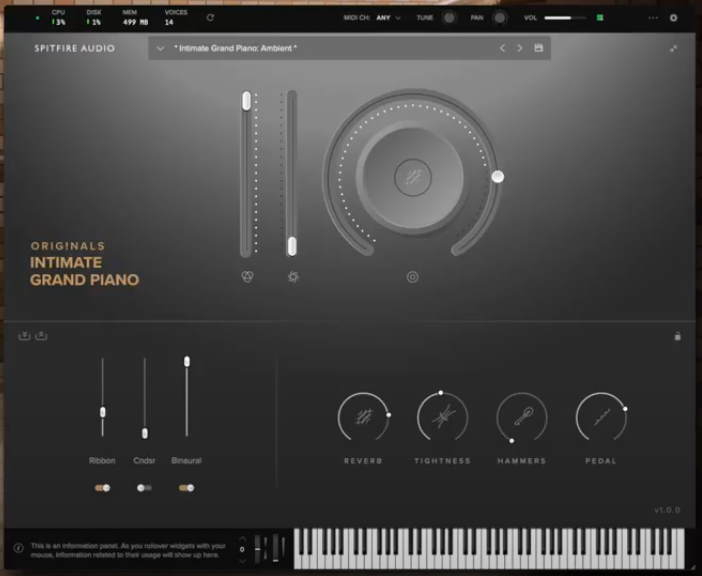Viewport: 702px width, 576px height.
Task: Click the CPU 3% readout
Action: (x=59, y=17)
